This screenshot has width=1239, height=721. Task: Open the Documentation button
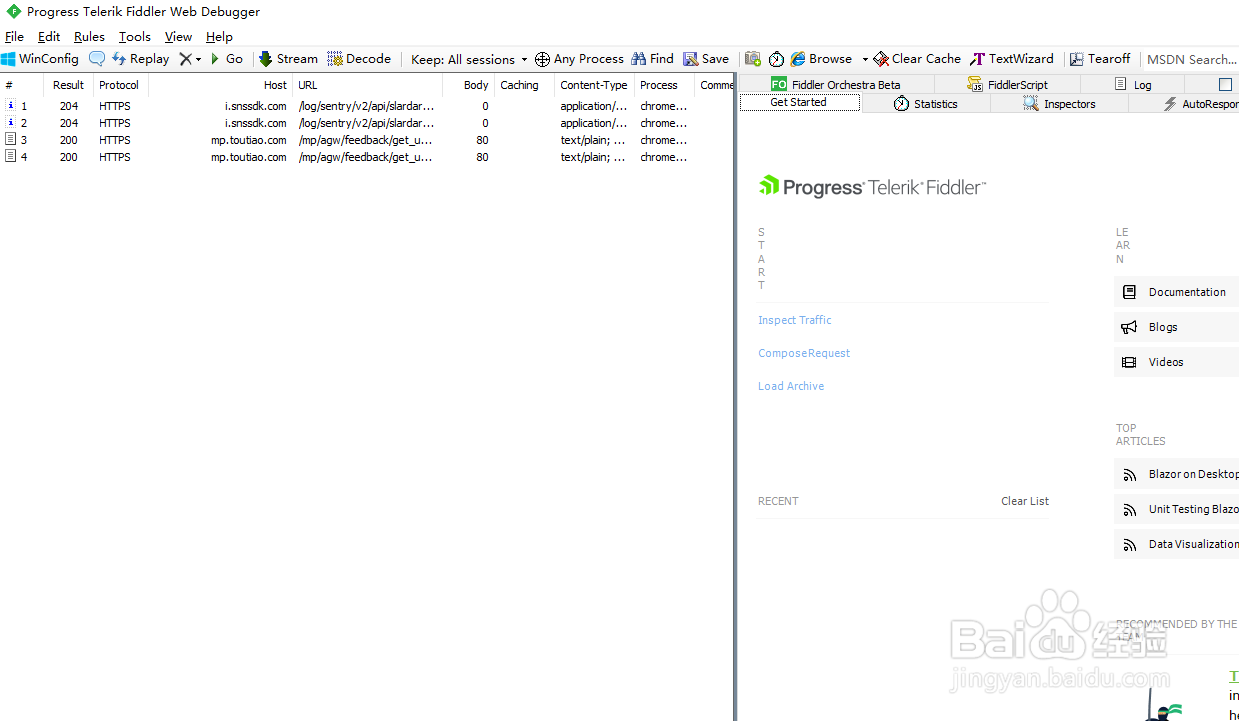(x=1176, y=292)
